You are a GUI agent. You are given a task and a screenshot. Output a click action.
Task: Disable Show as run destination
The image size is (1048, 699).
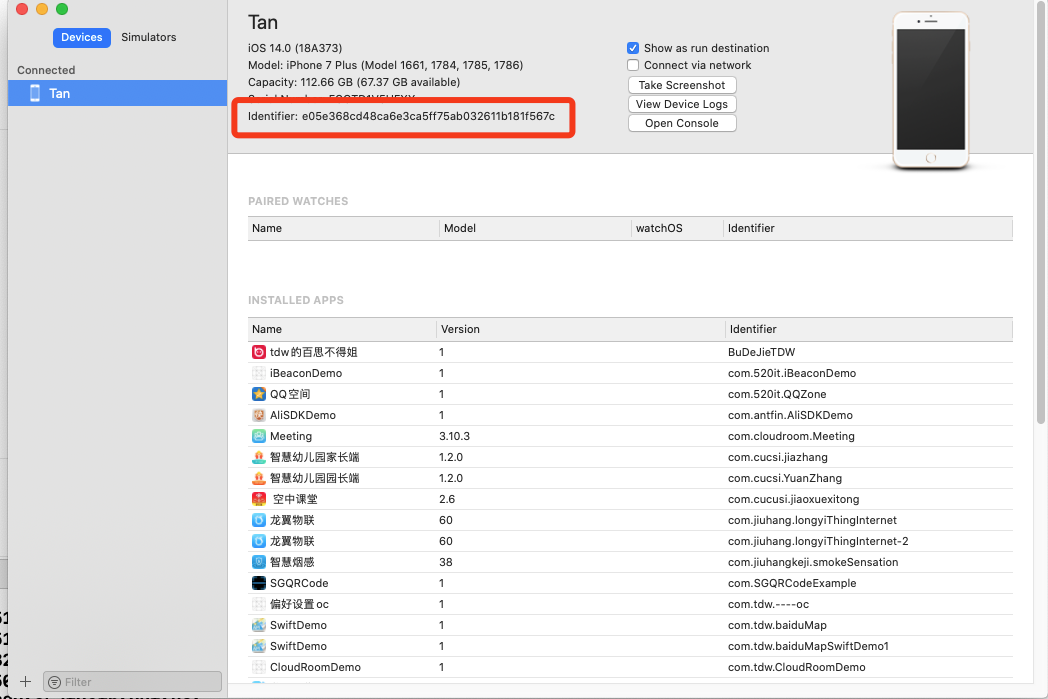coord(633,47)
